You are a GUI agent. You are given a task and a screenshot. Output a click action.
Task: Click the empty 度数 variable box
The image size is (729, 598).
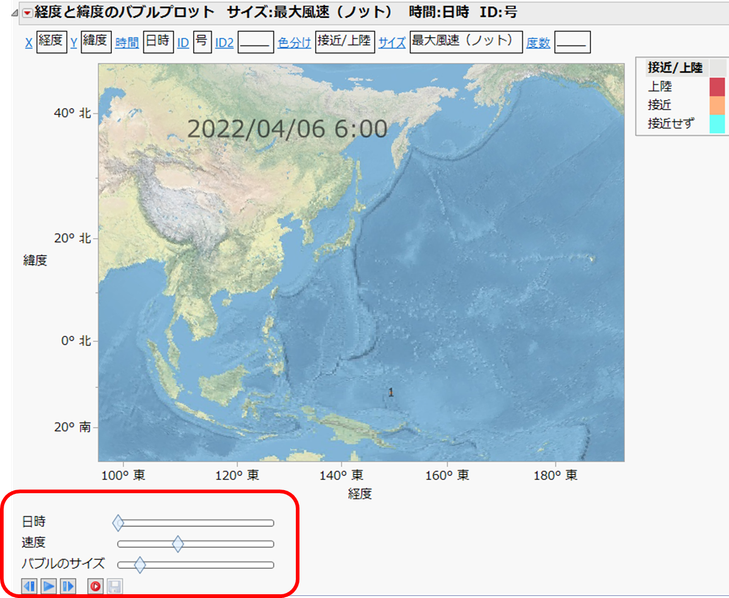pyautogui.click(x=572, y=42)
